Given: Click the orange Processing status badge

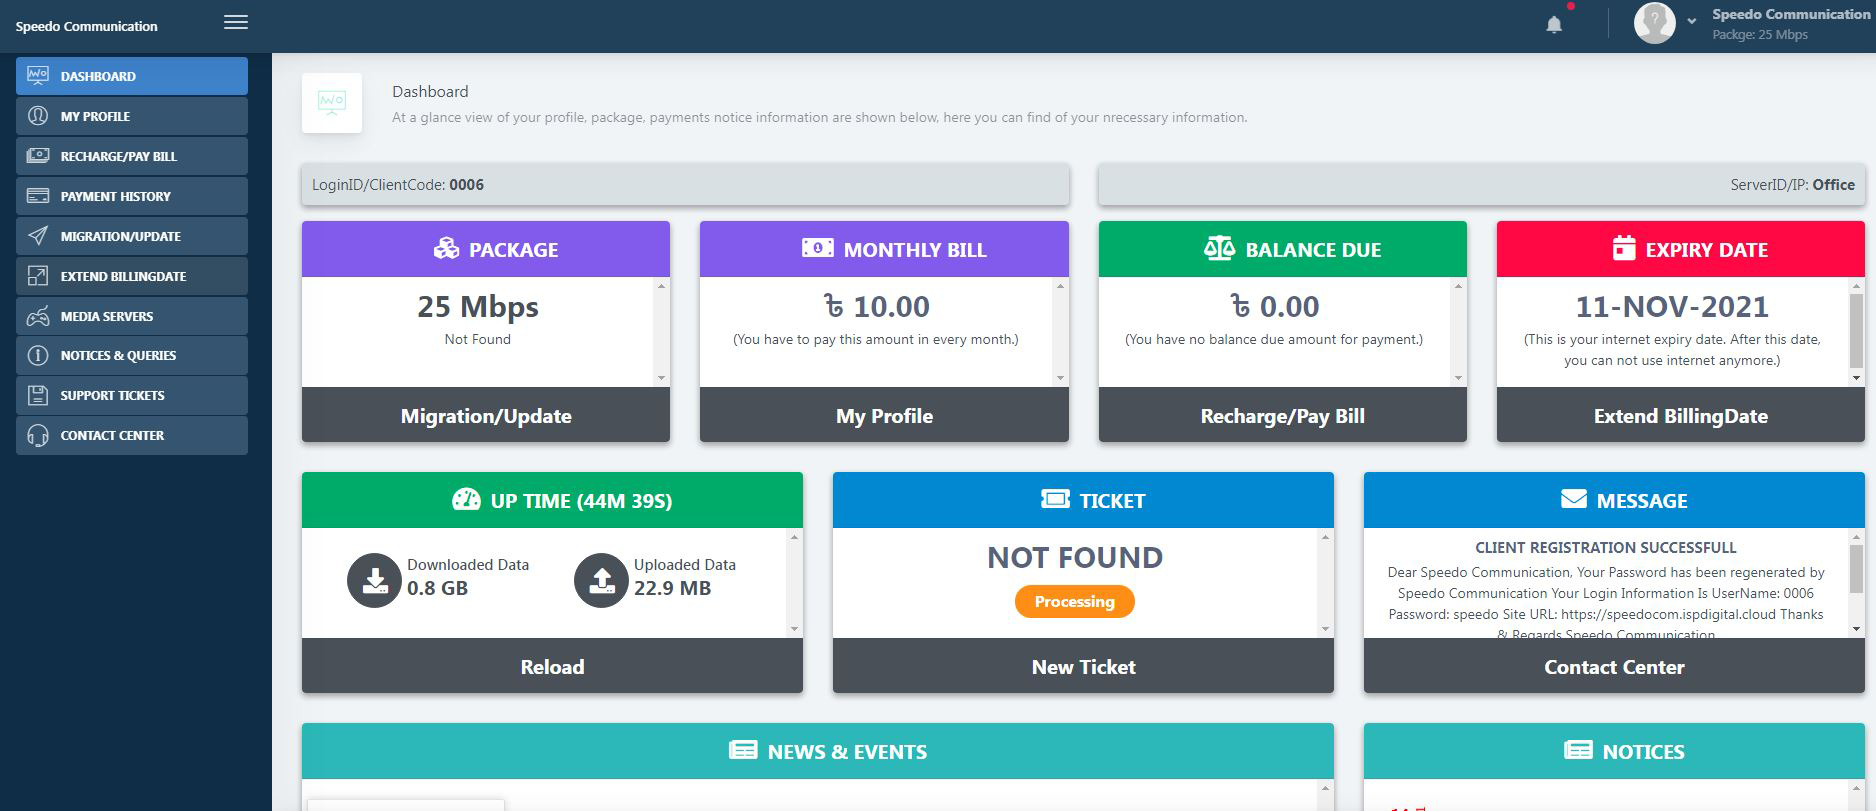Looking at the screenshot, I should (x=1074, y=601).
